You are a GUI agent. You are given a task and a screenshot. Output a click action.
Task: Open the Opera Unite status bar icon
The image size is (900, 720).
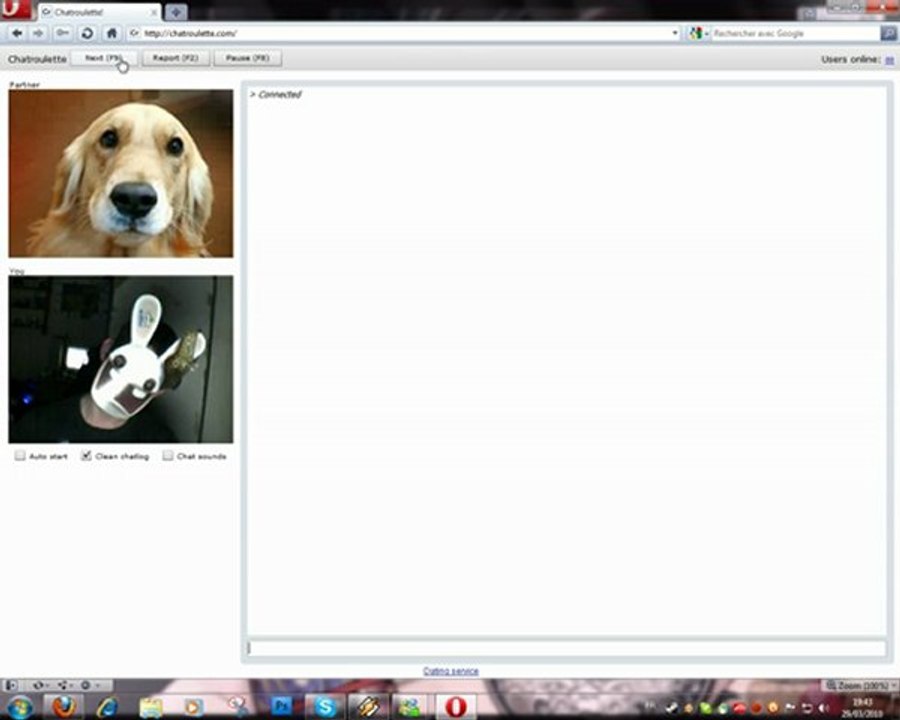coord(64,685)
